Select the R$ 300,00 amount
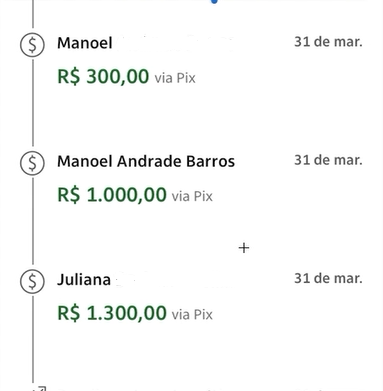This screenshot has height=391, width=383. (103, 76)
